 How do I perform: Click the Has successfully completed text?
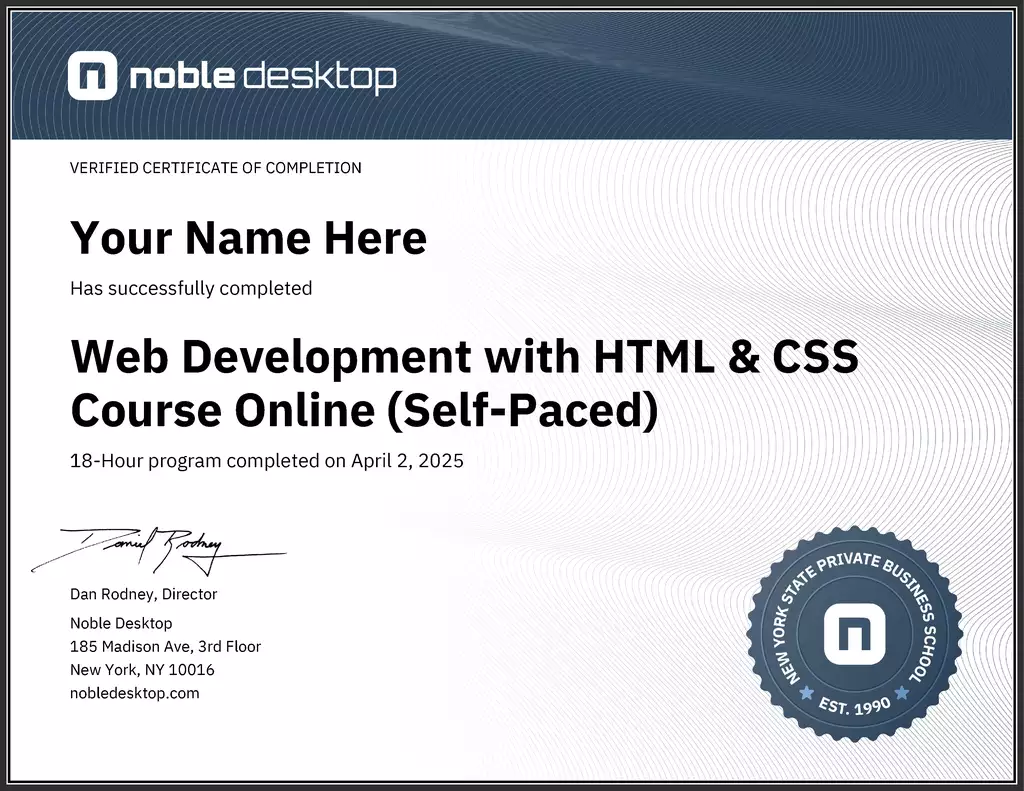[190, 288]
